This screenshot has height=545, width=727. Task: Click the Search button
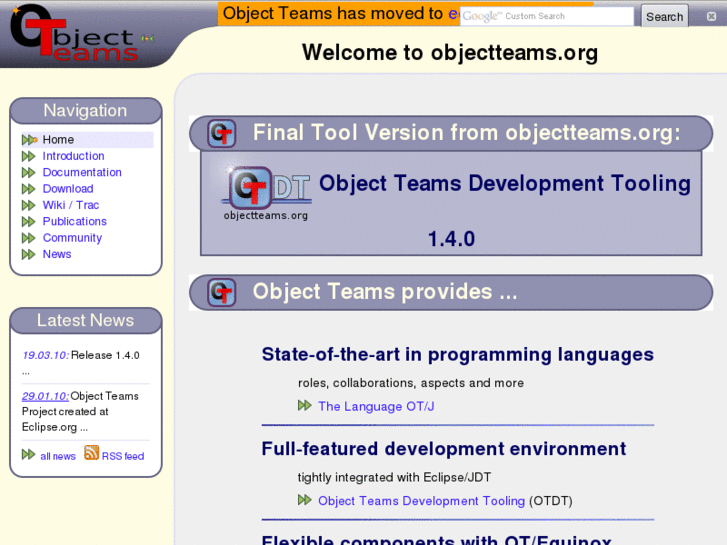[664, 16]
